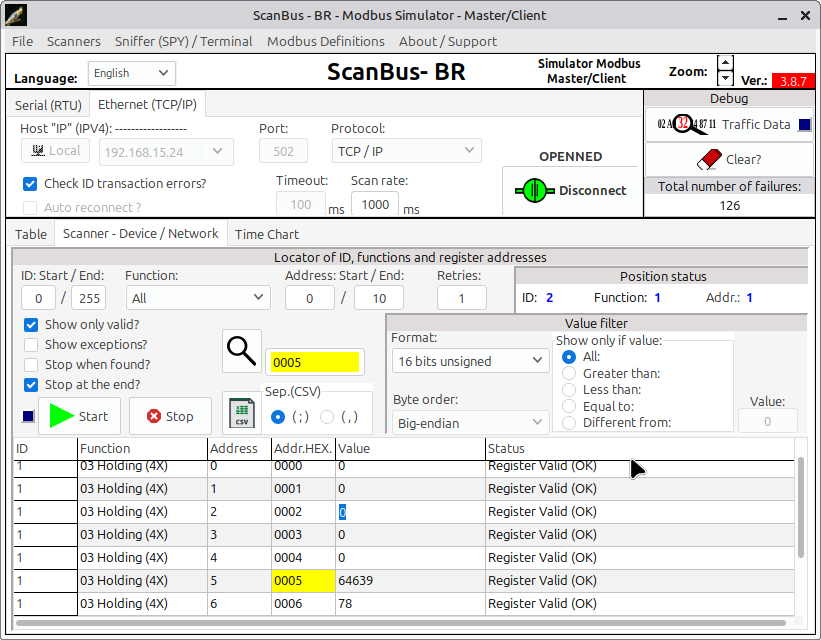The width and height of the screenshot is (821, 640).
Task: Open the Protocol TCP / IP dropdown
Action: (x=406, y=151)
